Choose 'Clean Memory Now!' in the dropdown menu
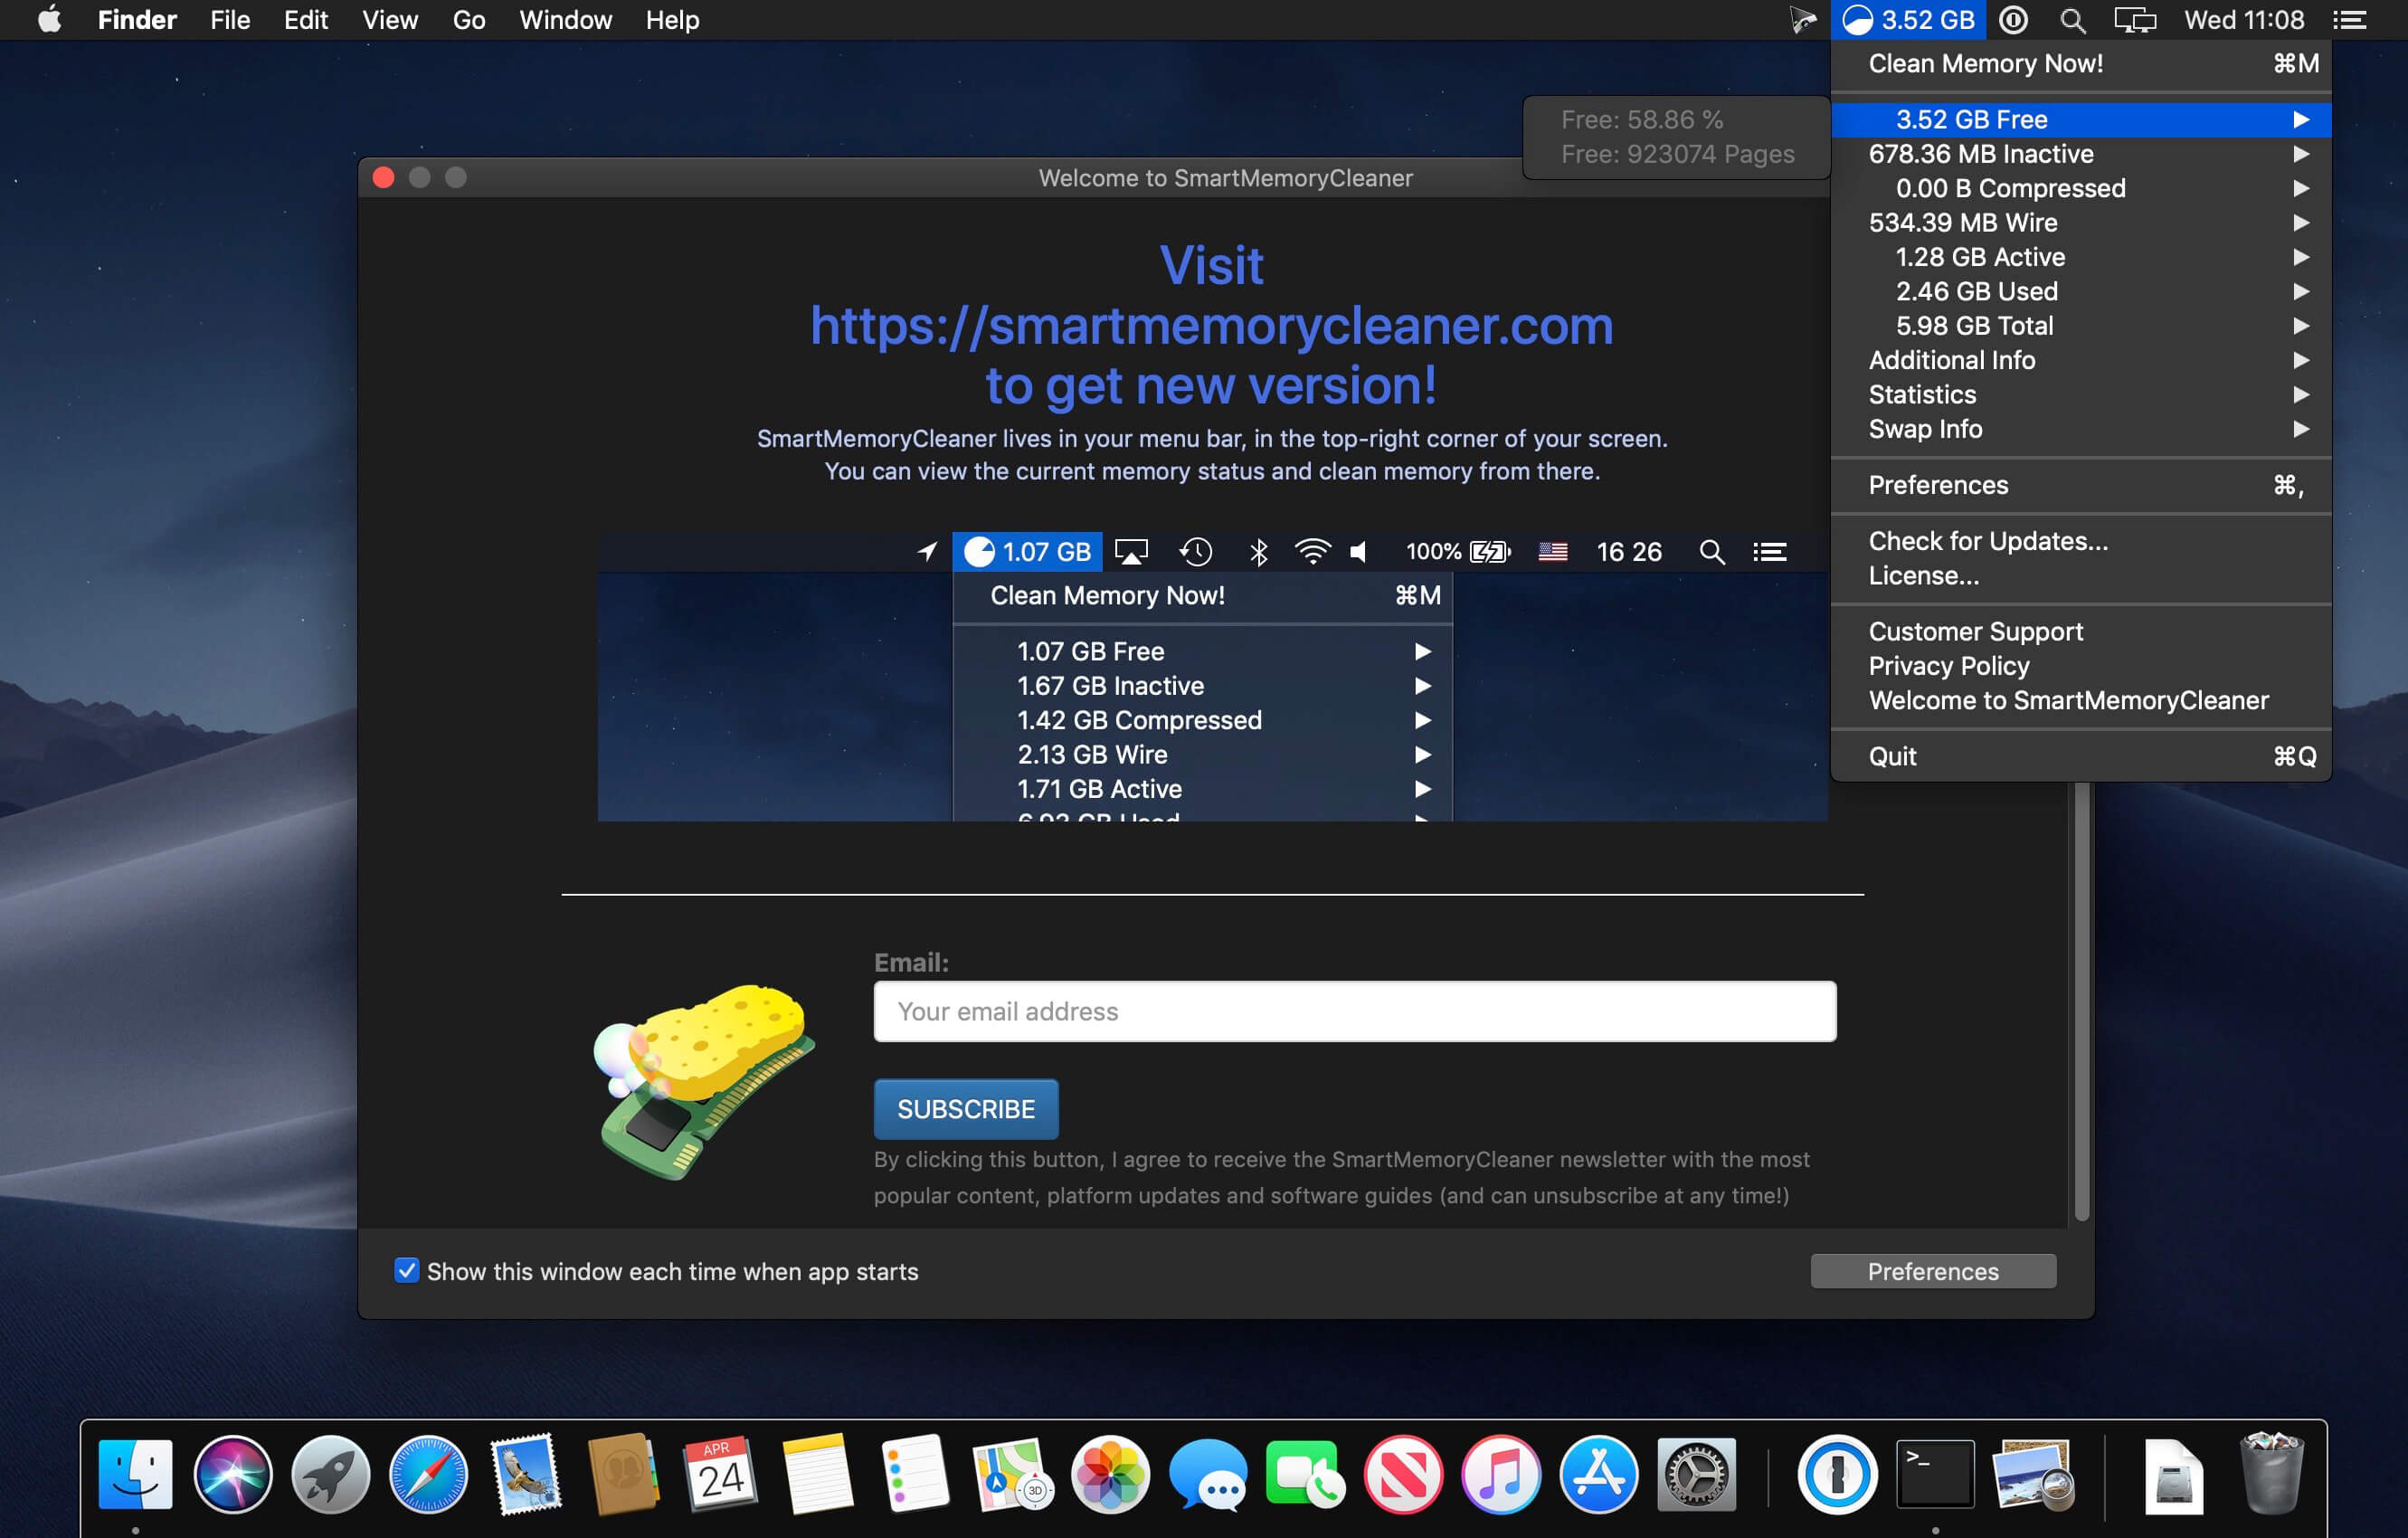 point(2081,63)
